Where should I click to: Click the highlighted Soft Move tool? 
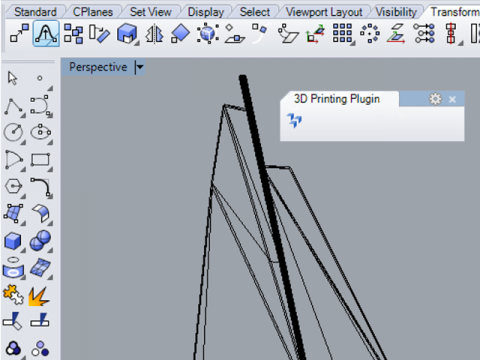(46, 33)
